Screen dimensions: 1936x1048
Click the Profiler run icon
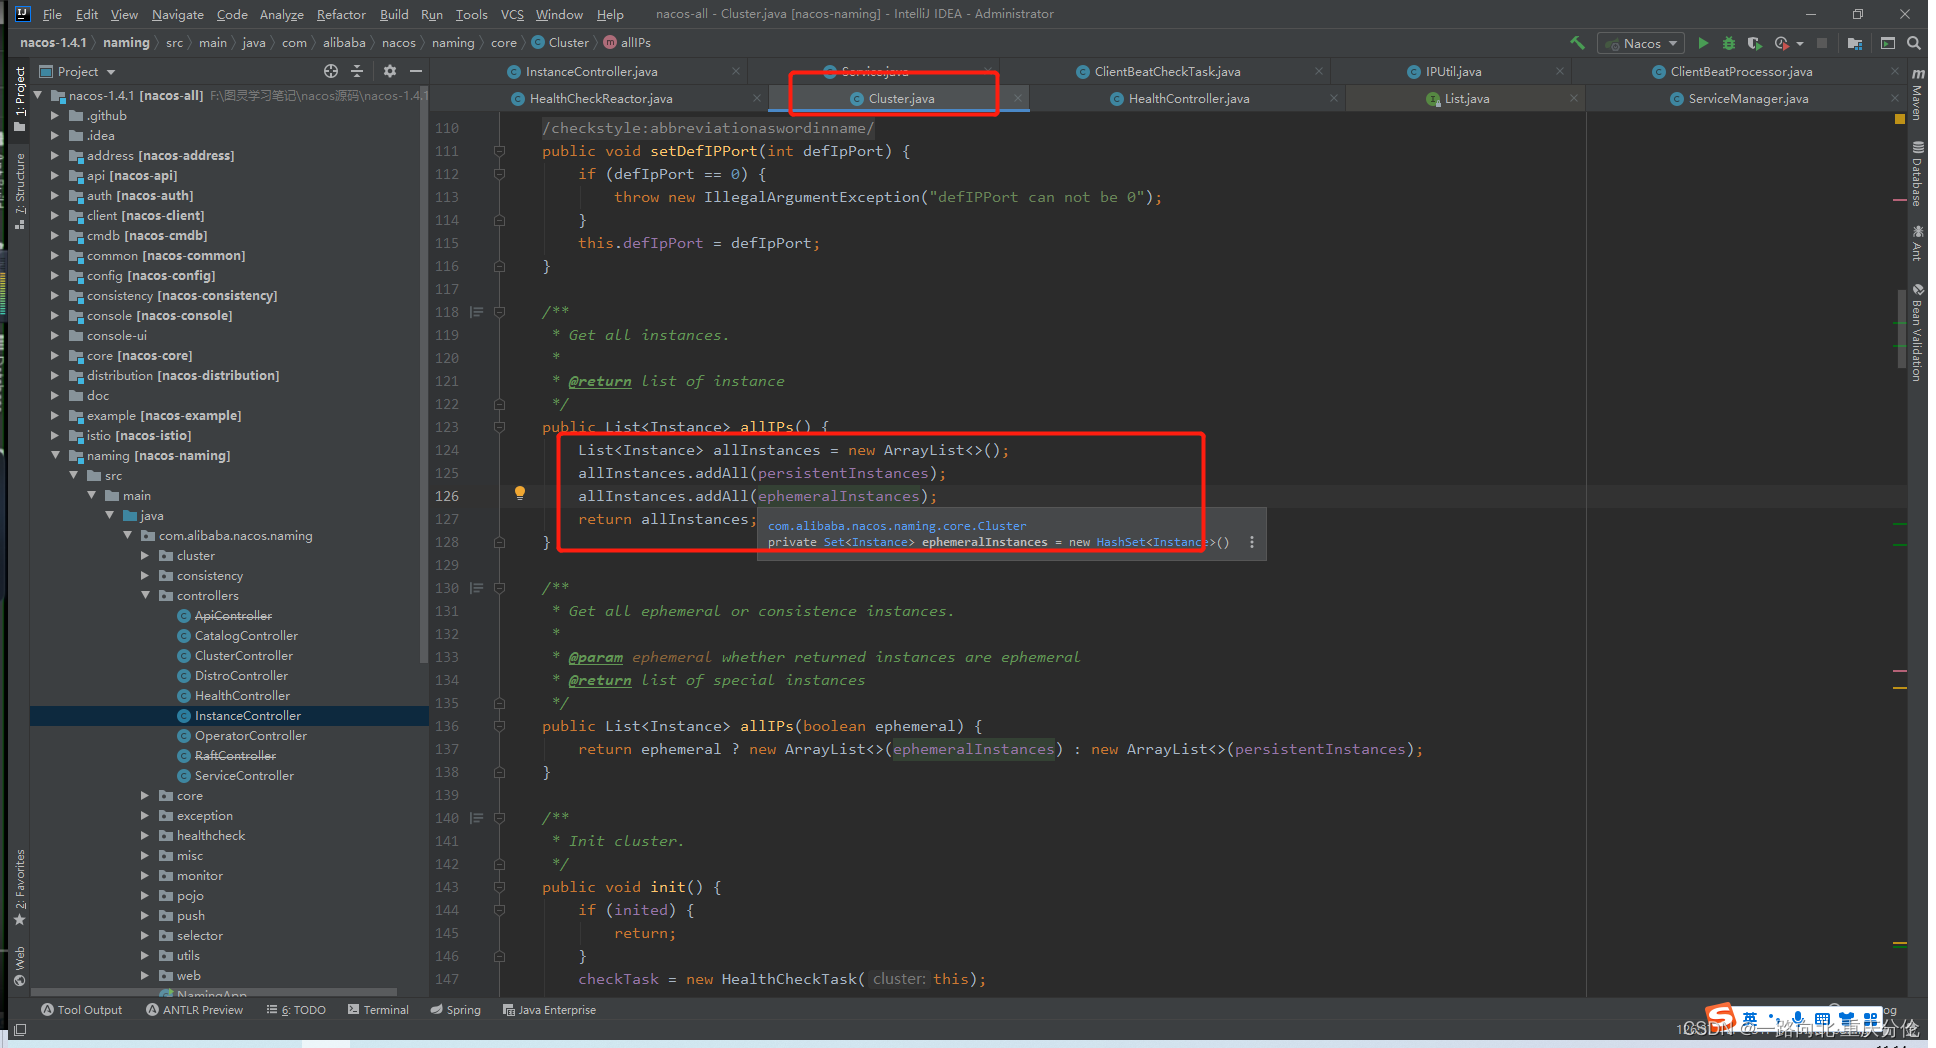1781,43
